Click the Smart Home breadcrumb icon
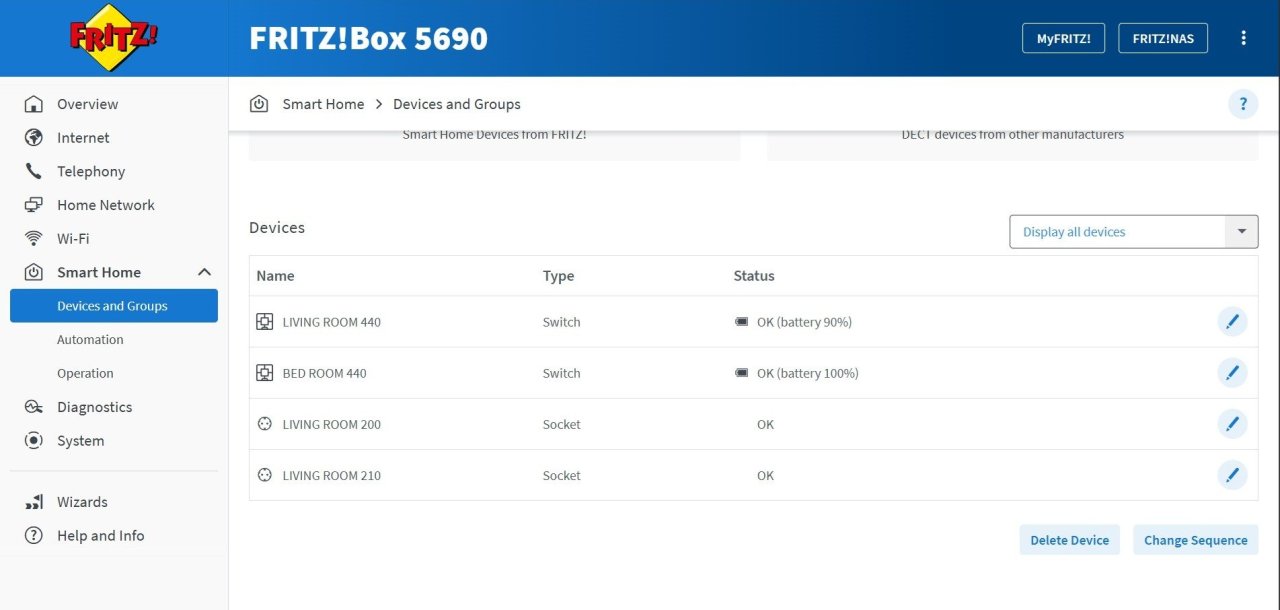This screenshot has width=1280, height=610. click(259, 104)
